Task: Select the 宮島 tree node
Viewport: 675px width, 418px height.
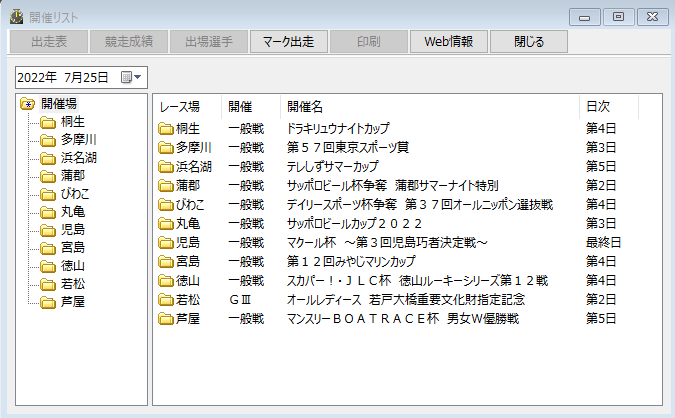Action: click(x=73, y=248)
